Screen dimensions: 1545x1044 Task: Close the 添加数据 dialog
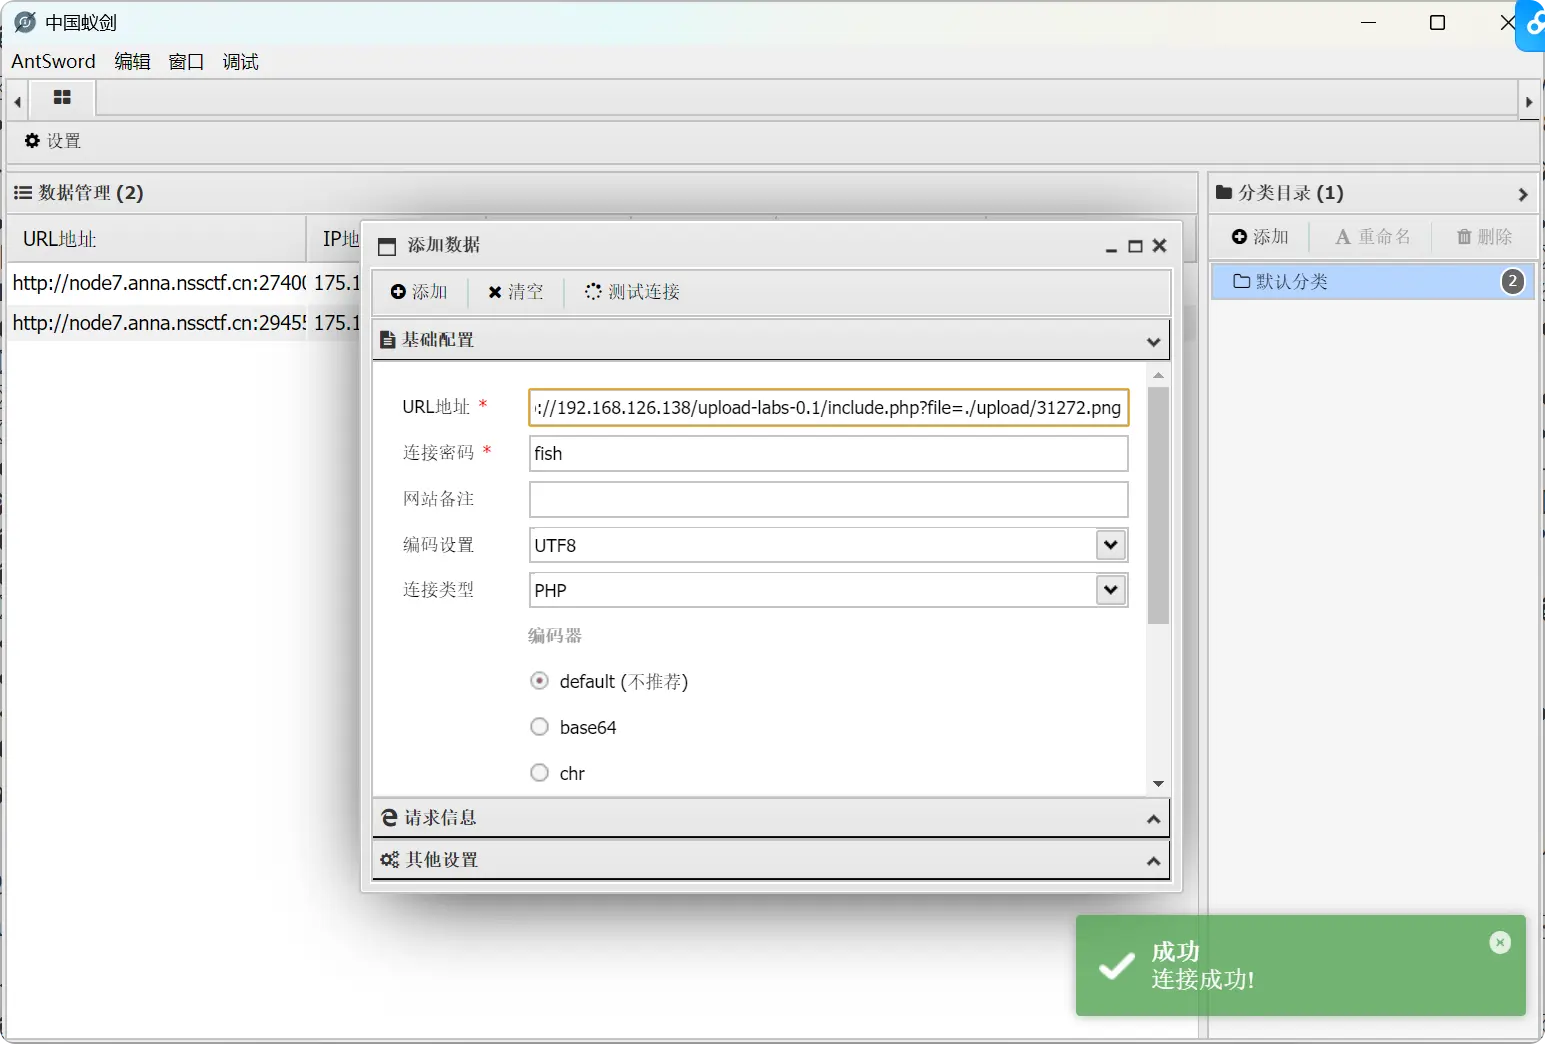point(1159,246)
